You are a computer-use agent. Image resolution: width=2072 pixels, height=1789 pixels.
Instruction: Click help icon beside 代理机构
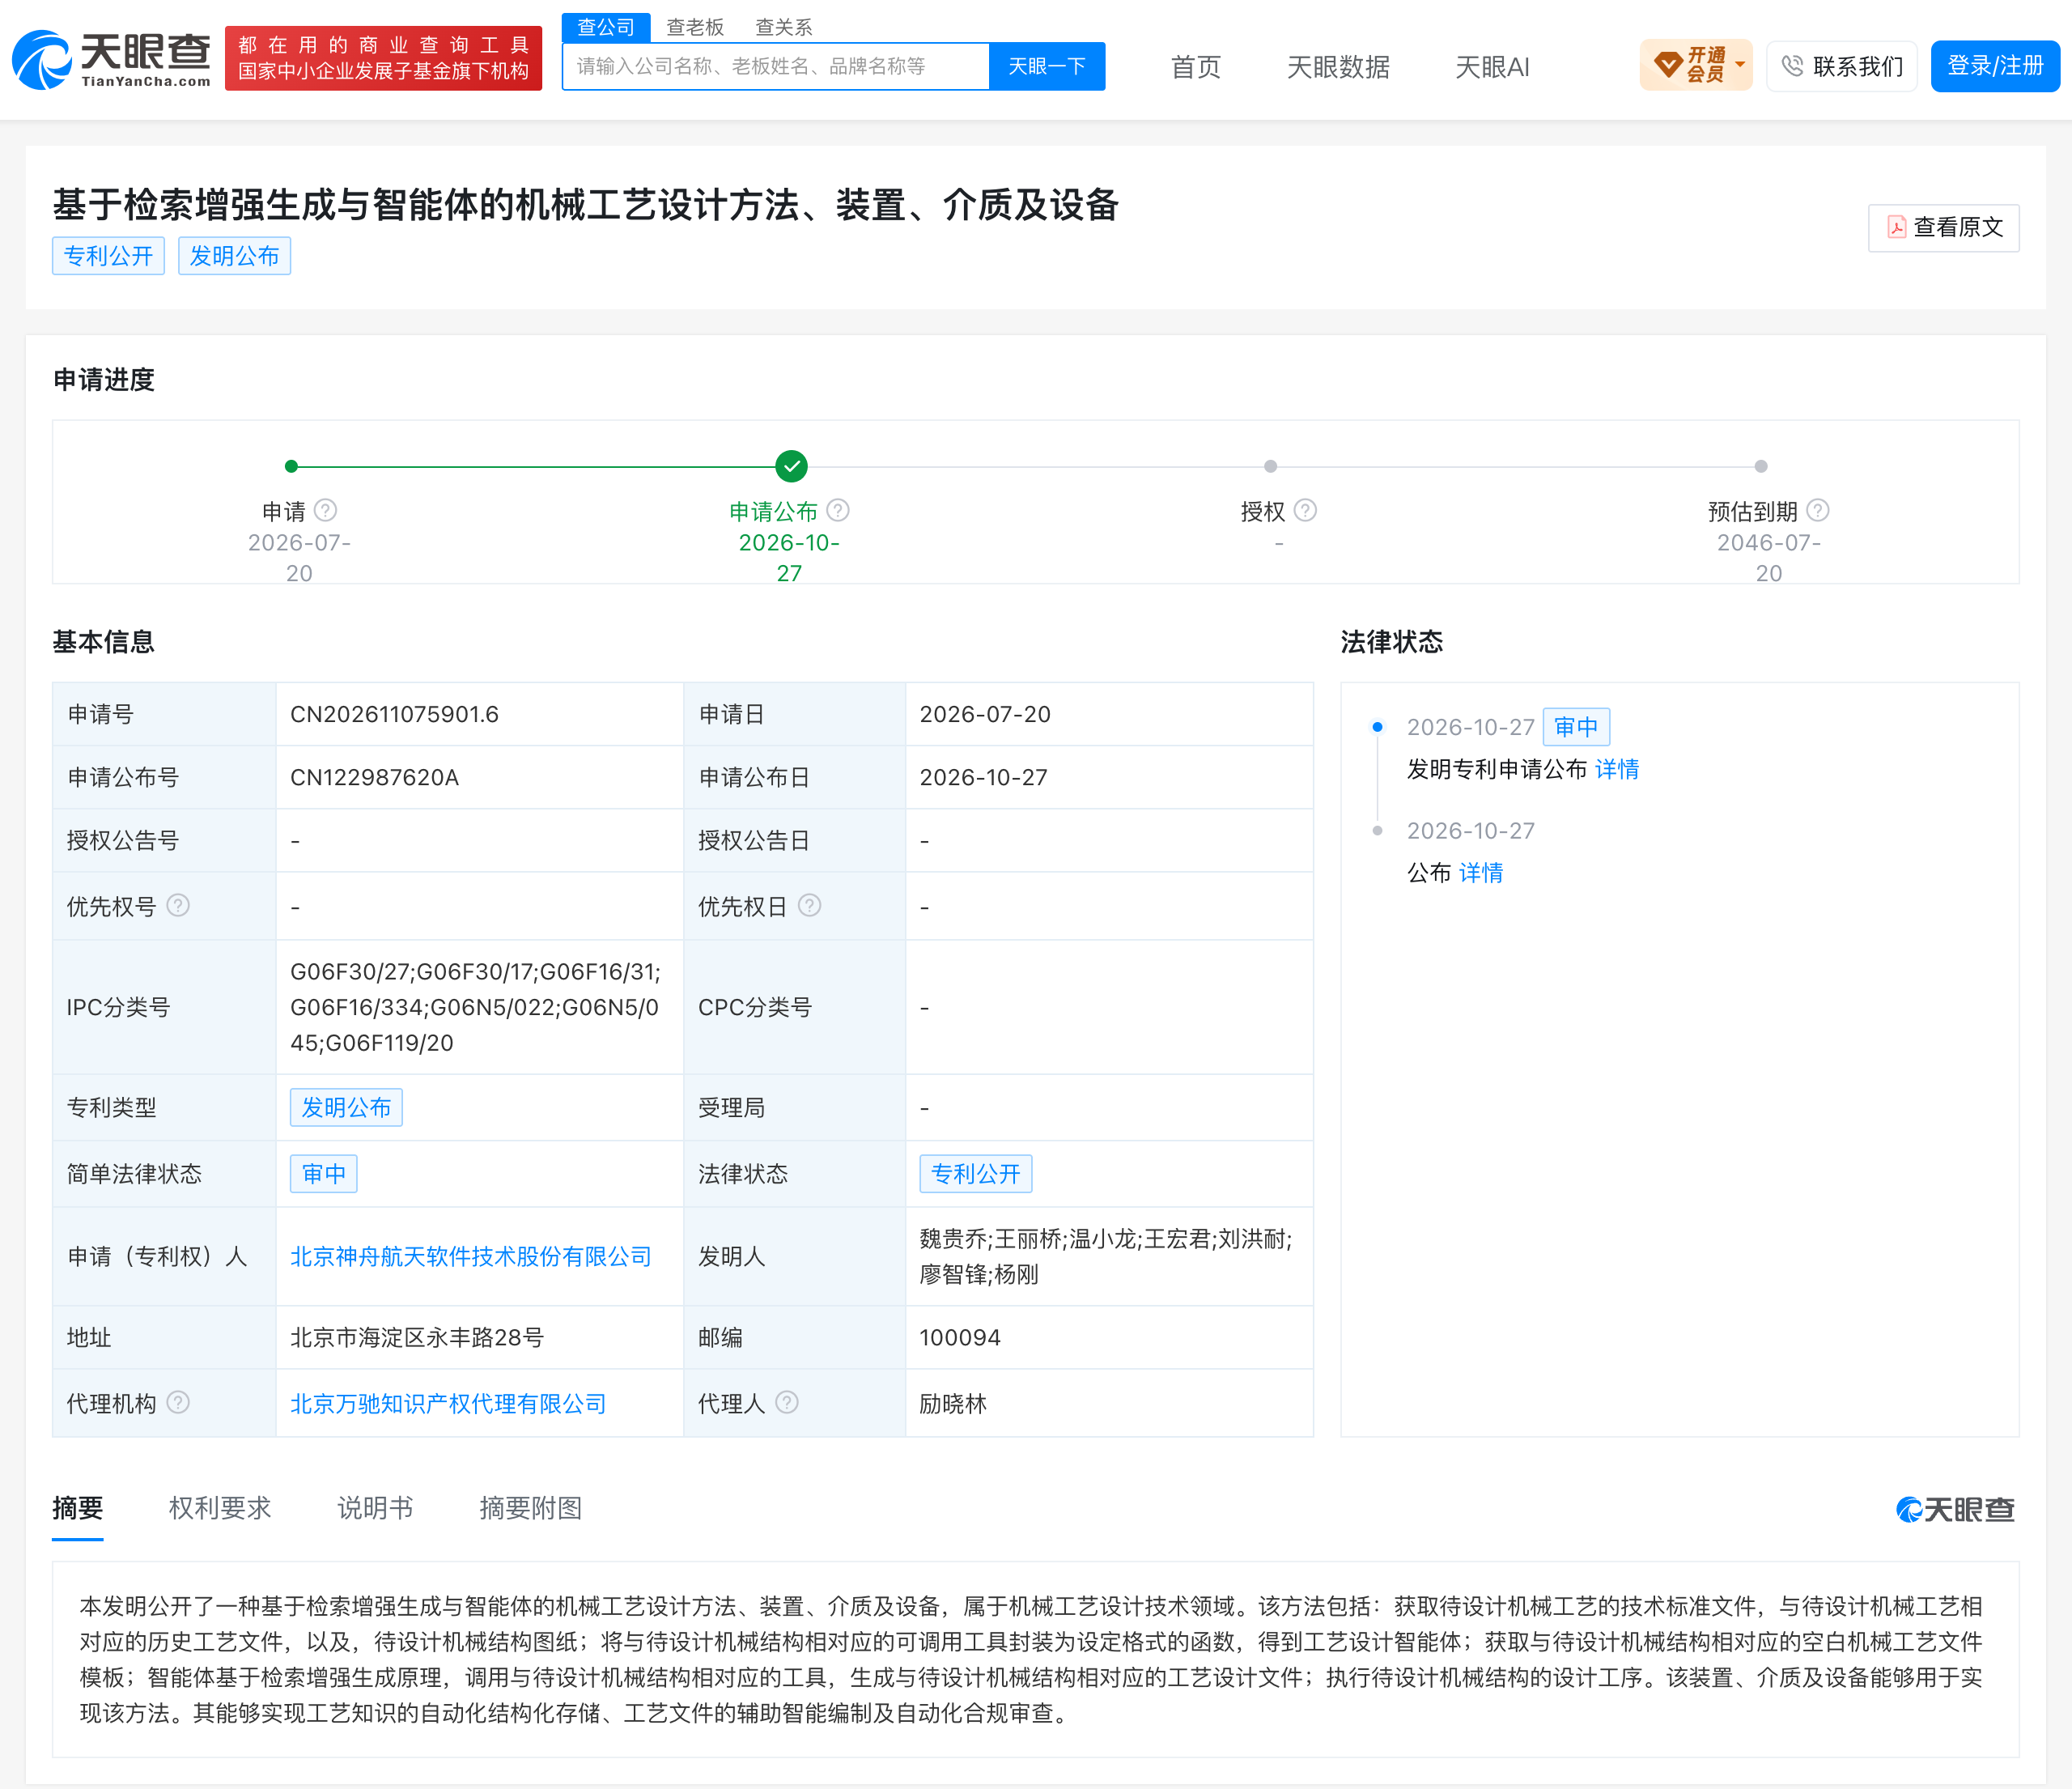tap(178, 1403)
